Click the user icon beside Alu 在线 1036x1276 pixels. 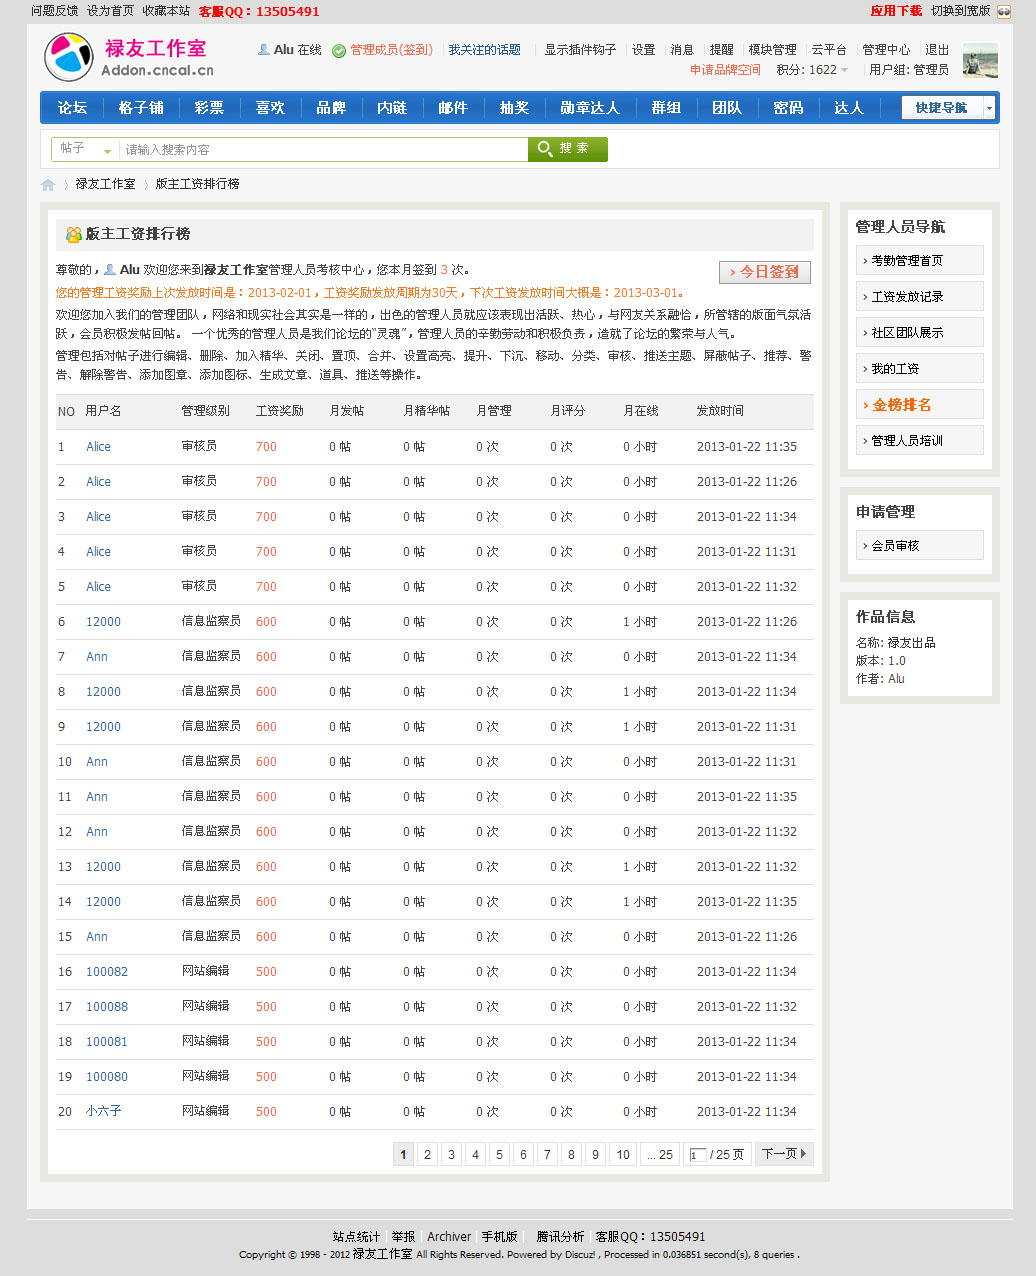click(x=264, y=49)
